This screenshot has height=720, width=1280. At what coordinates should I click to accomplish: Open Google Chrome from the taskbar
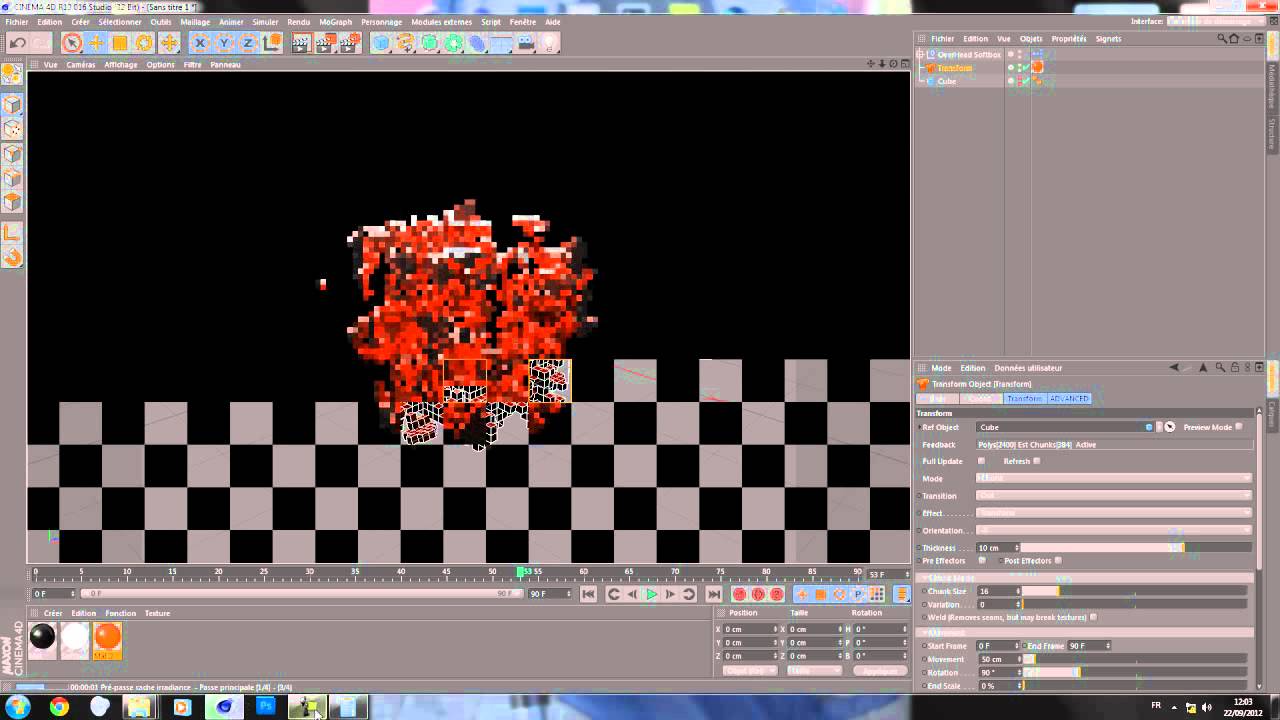pyautogui.click(x=59, y=707)
